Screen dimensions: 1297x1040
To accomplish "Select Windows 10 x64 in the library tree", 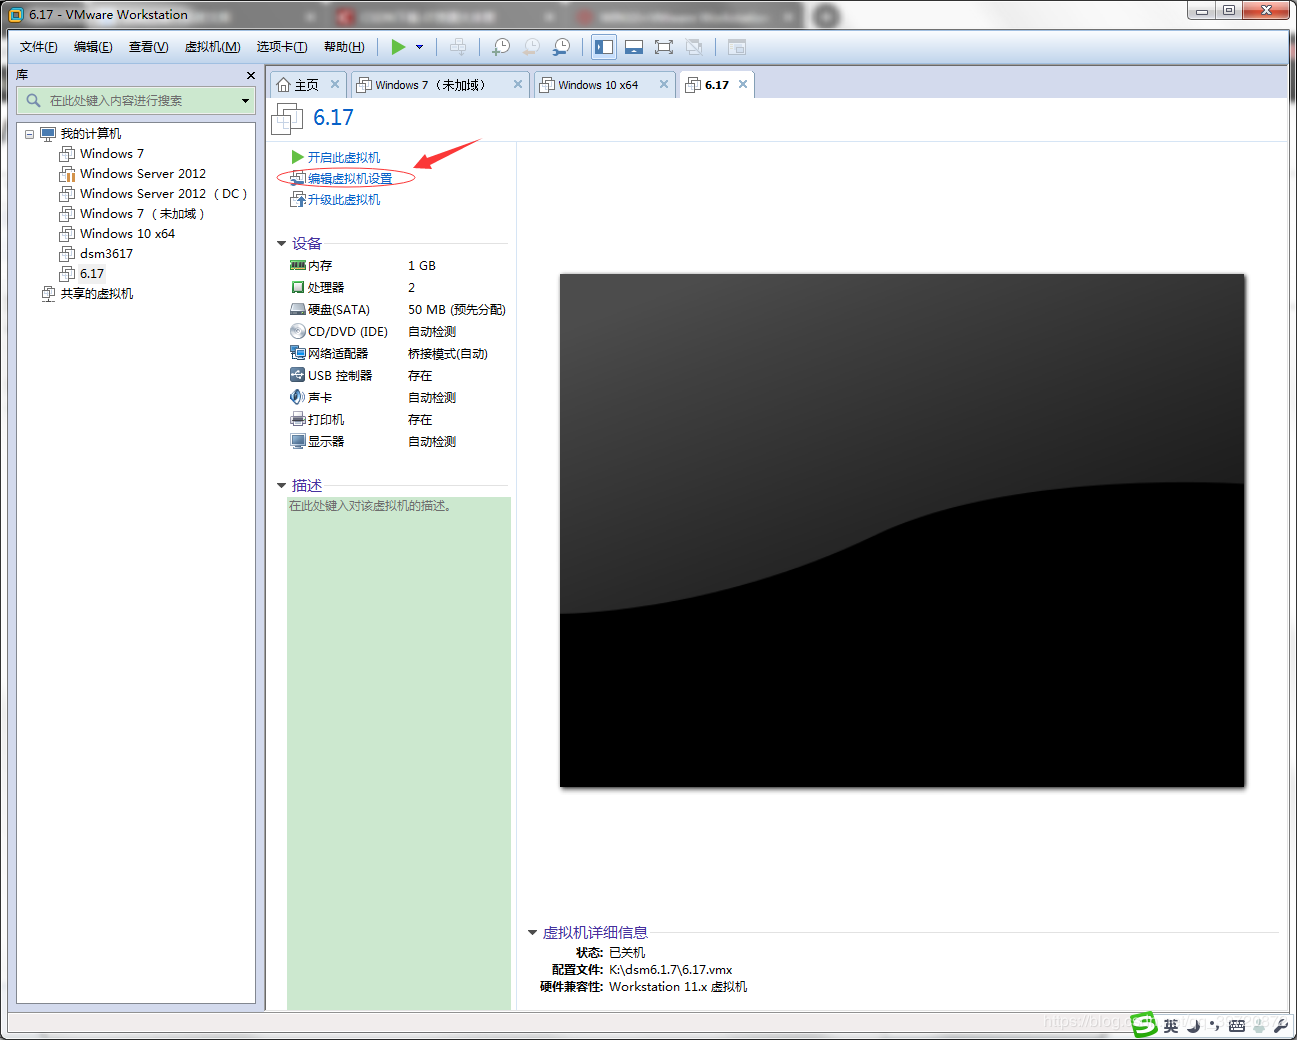I will pos(117,234).
